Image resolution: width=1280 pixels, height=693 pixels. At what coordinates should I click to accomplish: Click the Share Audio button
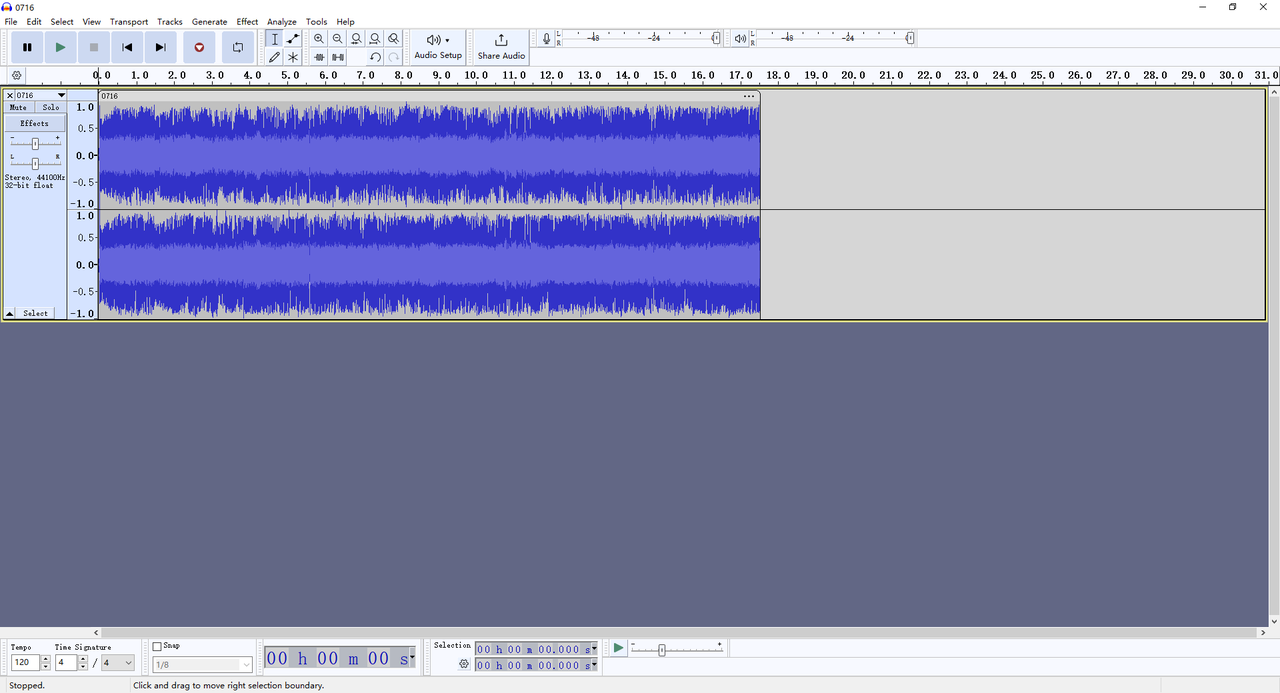point(501,47)
